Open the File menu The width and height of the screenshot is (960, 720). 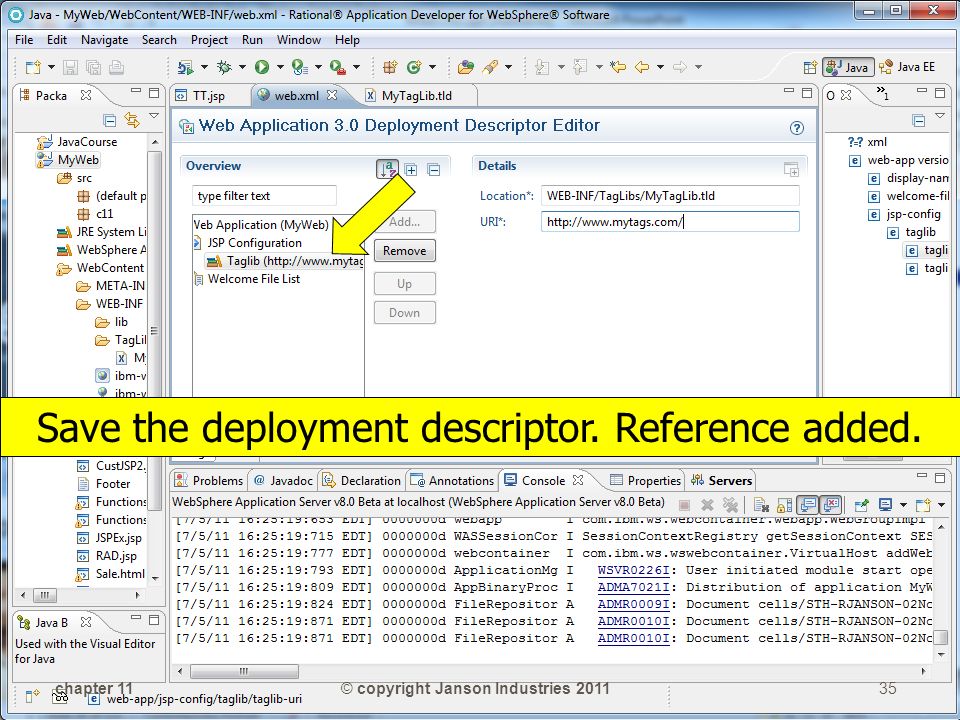pyautogui.click(x=24, y=40)
